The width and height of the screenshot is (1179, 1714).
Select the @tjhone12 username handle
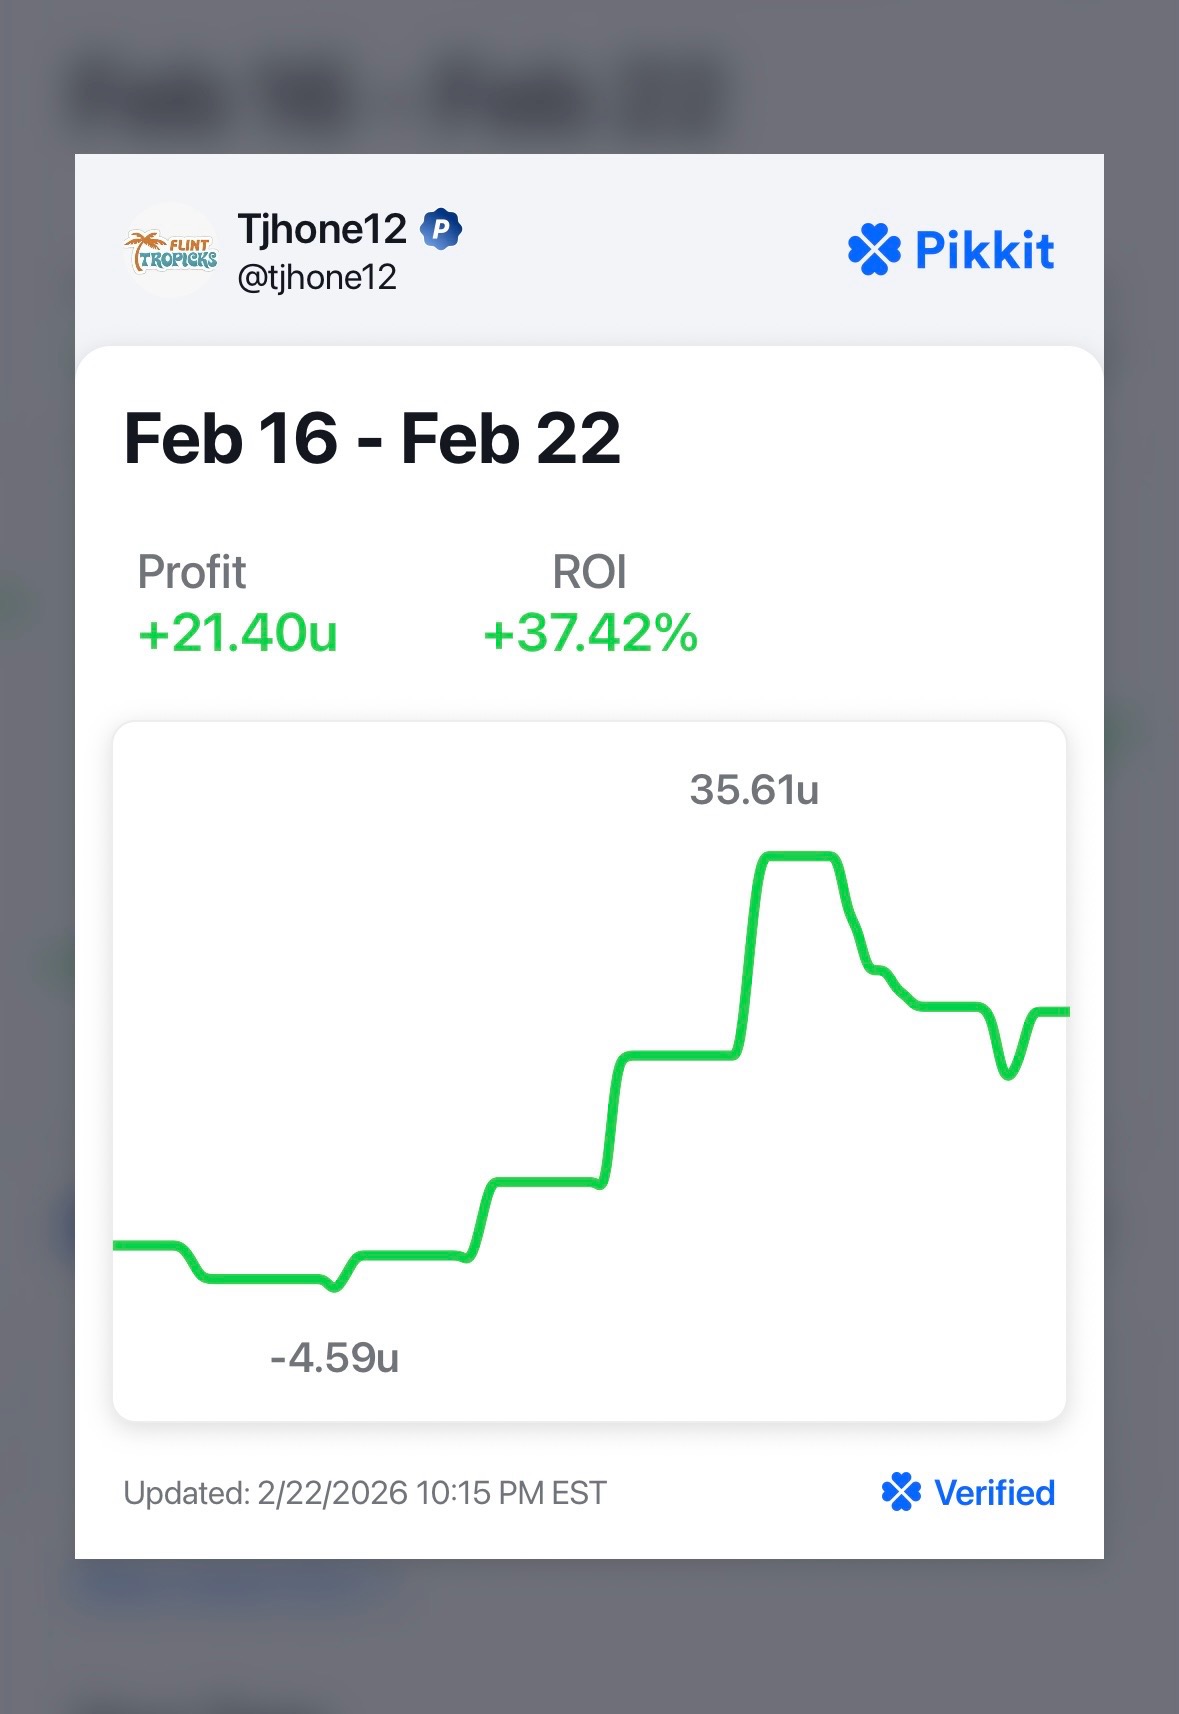coord(317,277)
